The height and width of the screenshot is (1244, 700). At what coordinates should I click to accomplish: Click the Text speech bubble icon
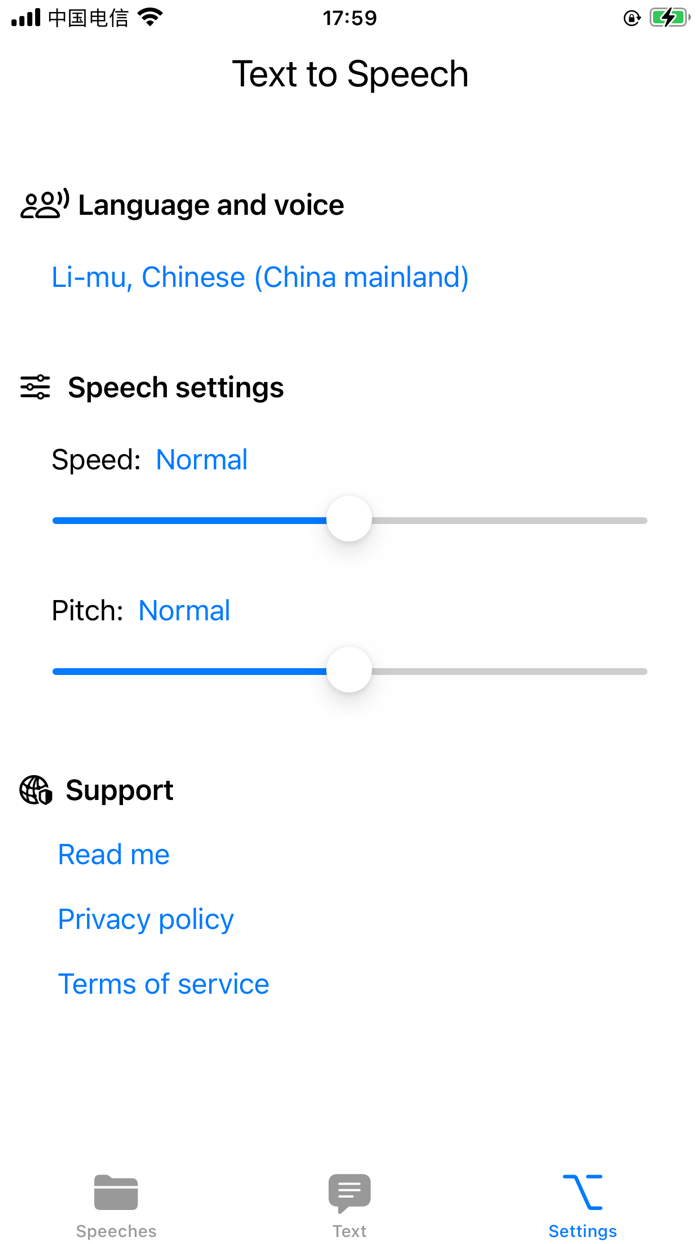pos(349,1189)
